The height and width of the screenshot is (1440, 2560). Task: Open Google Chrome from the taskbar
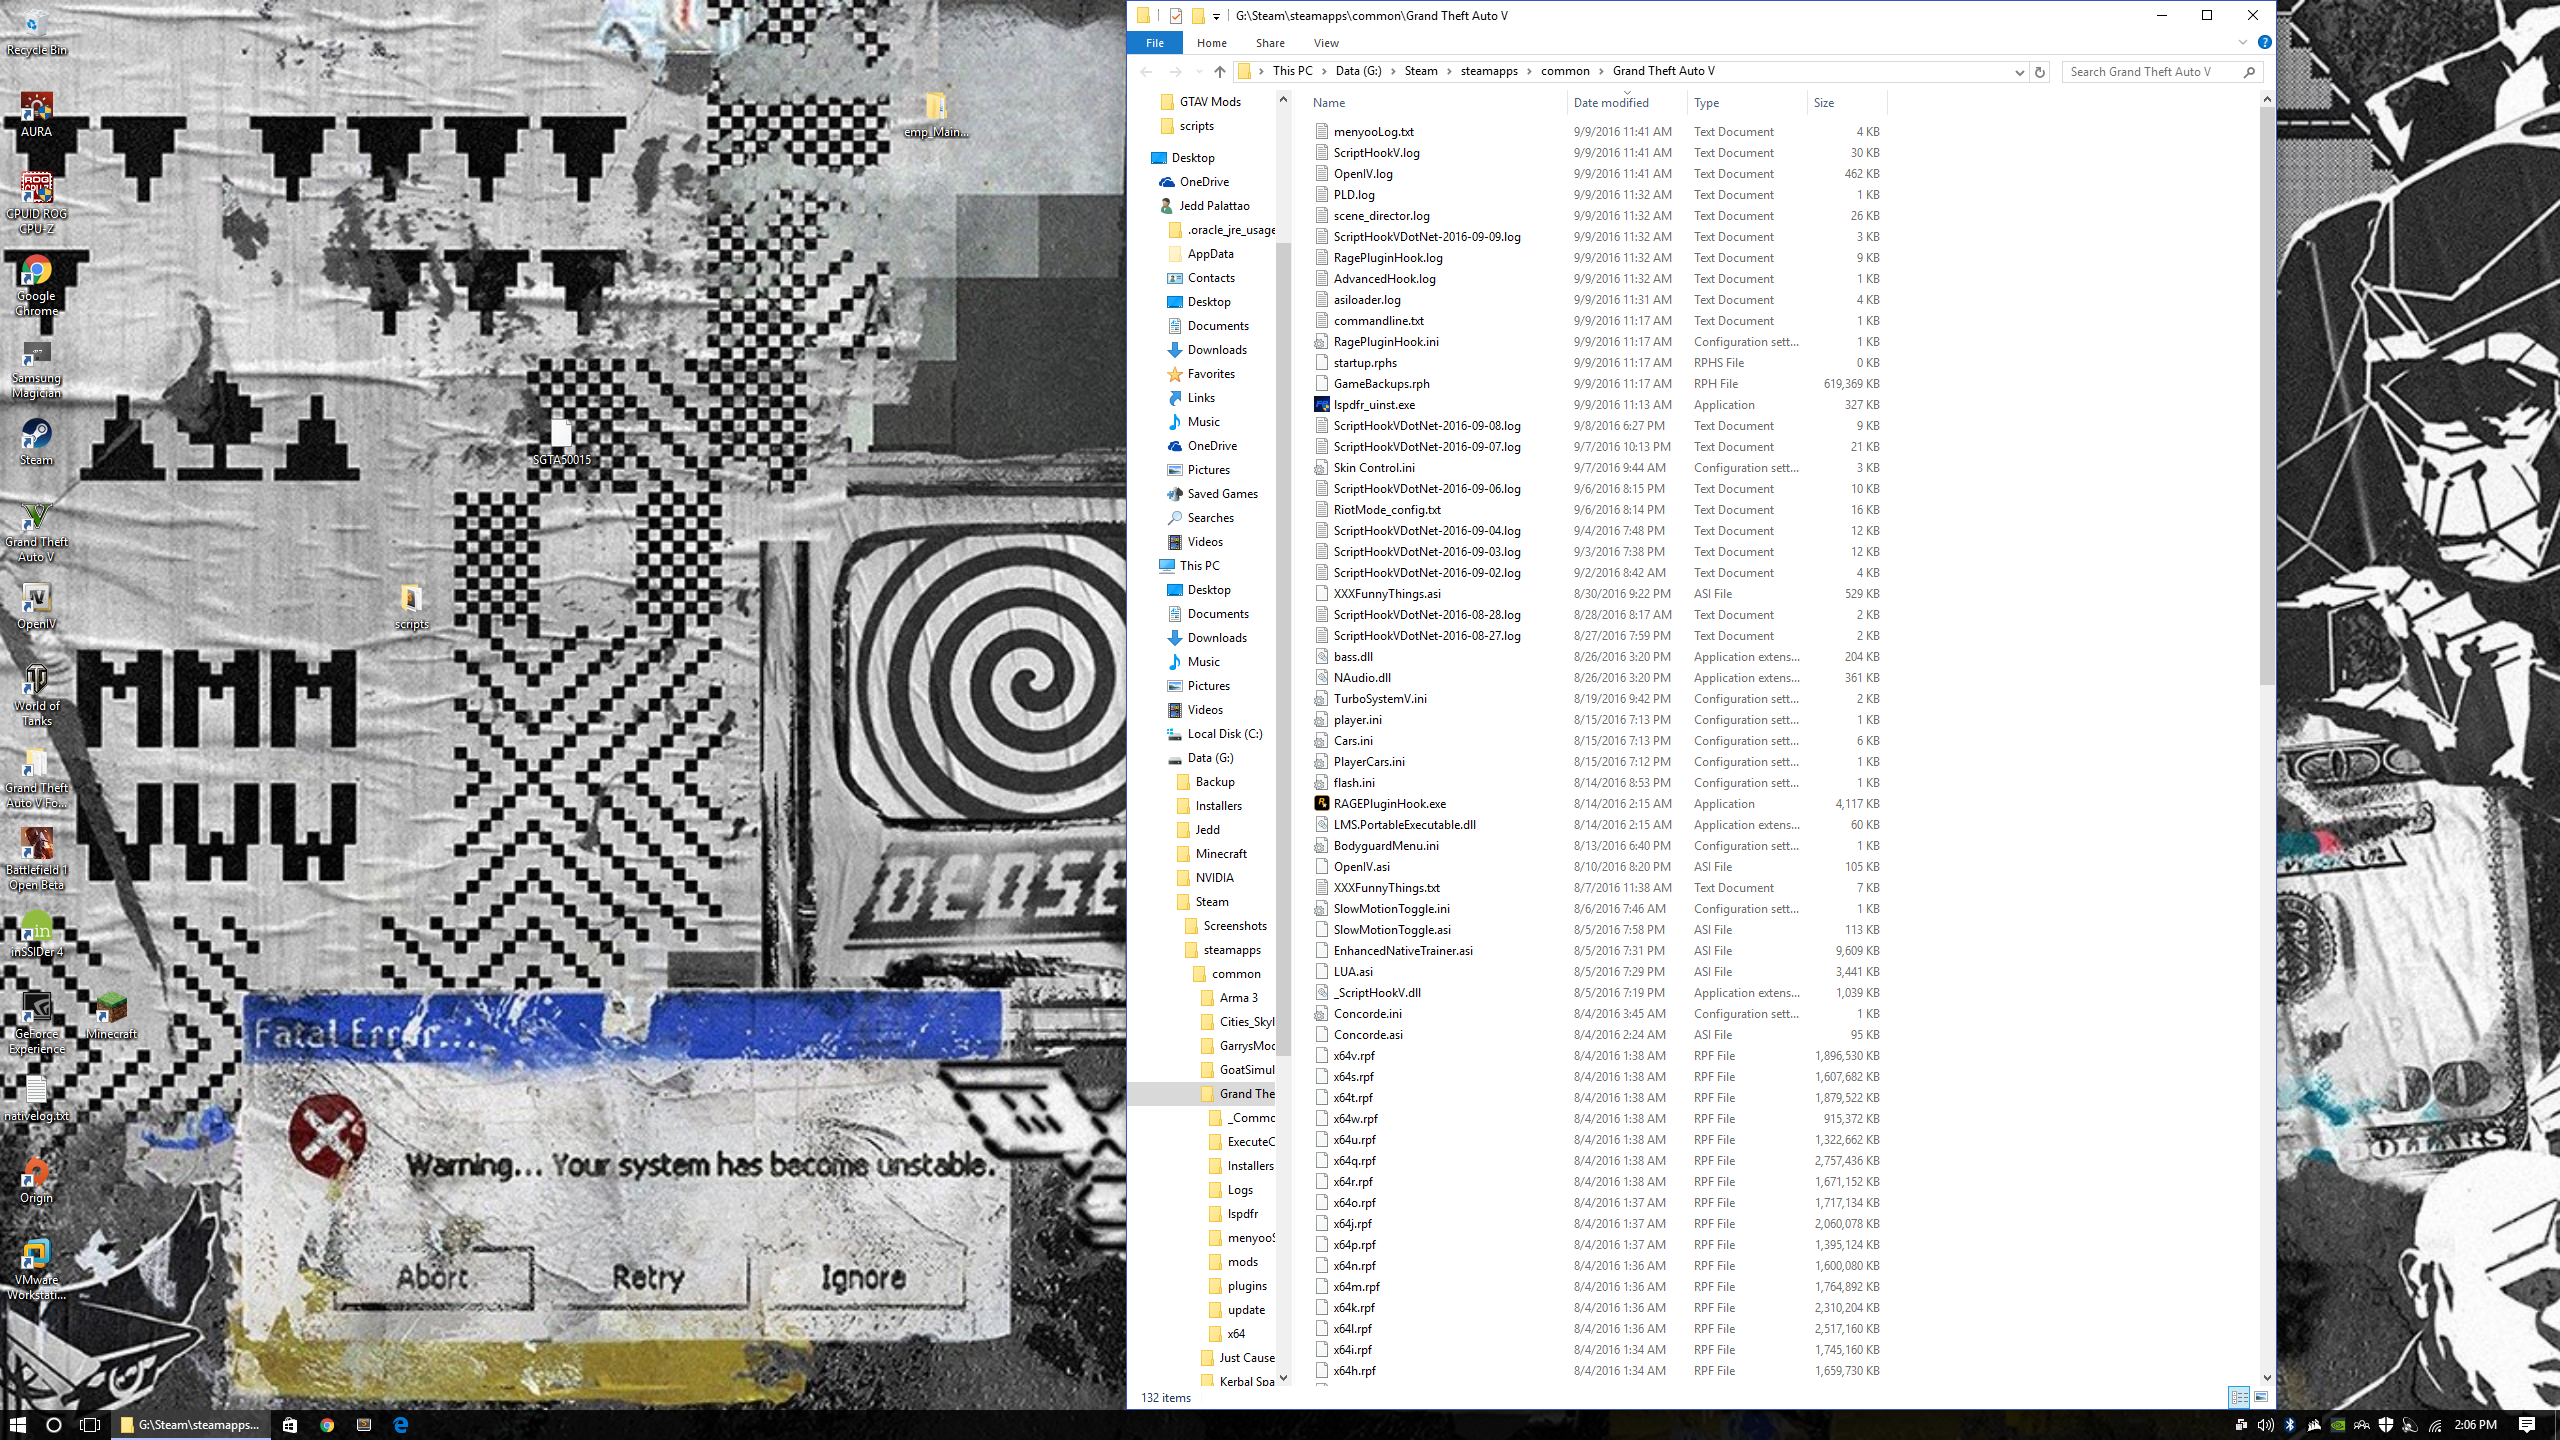tap(327, 1425)
